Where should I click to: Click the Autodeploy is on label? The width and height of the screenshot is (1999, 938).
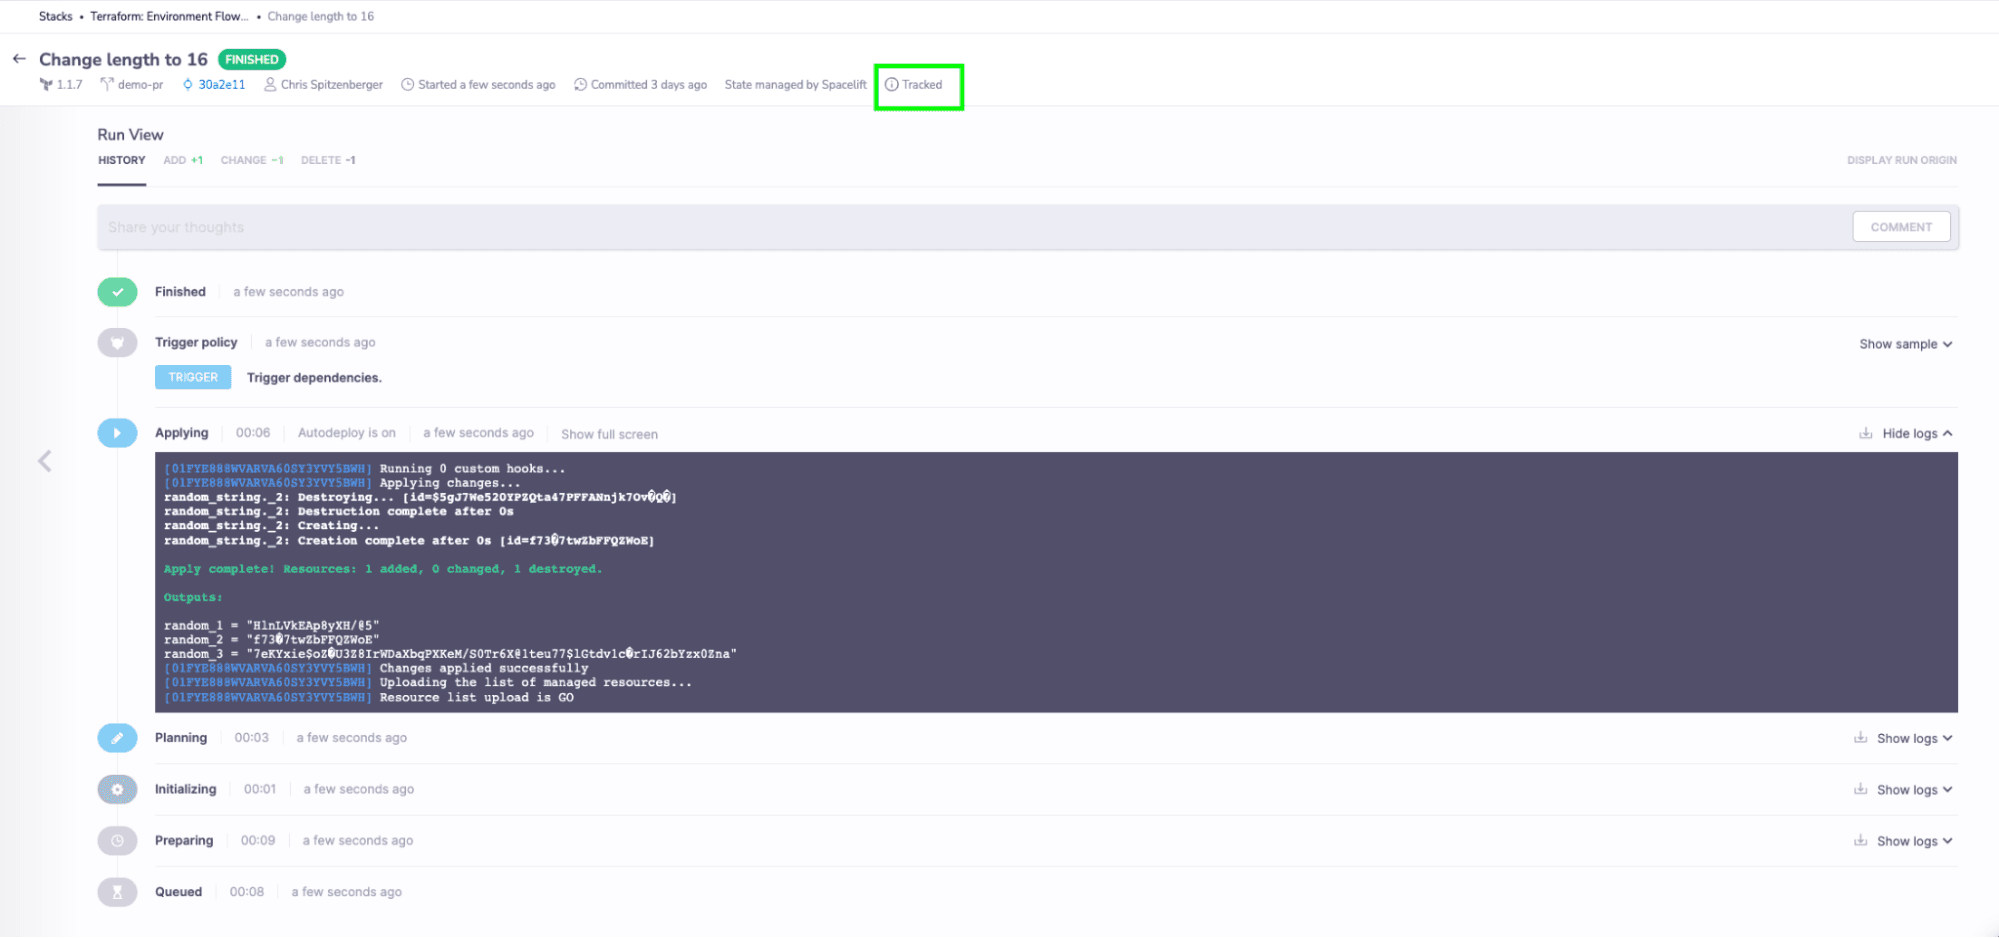(x=346, y=433)
